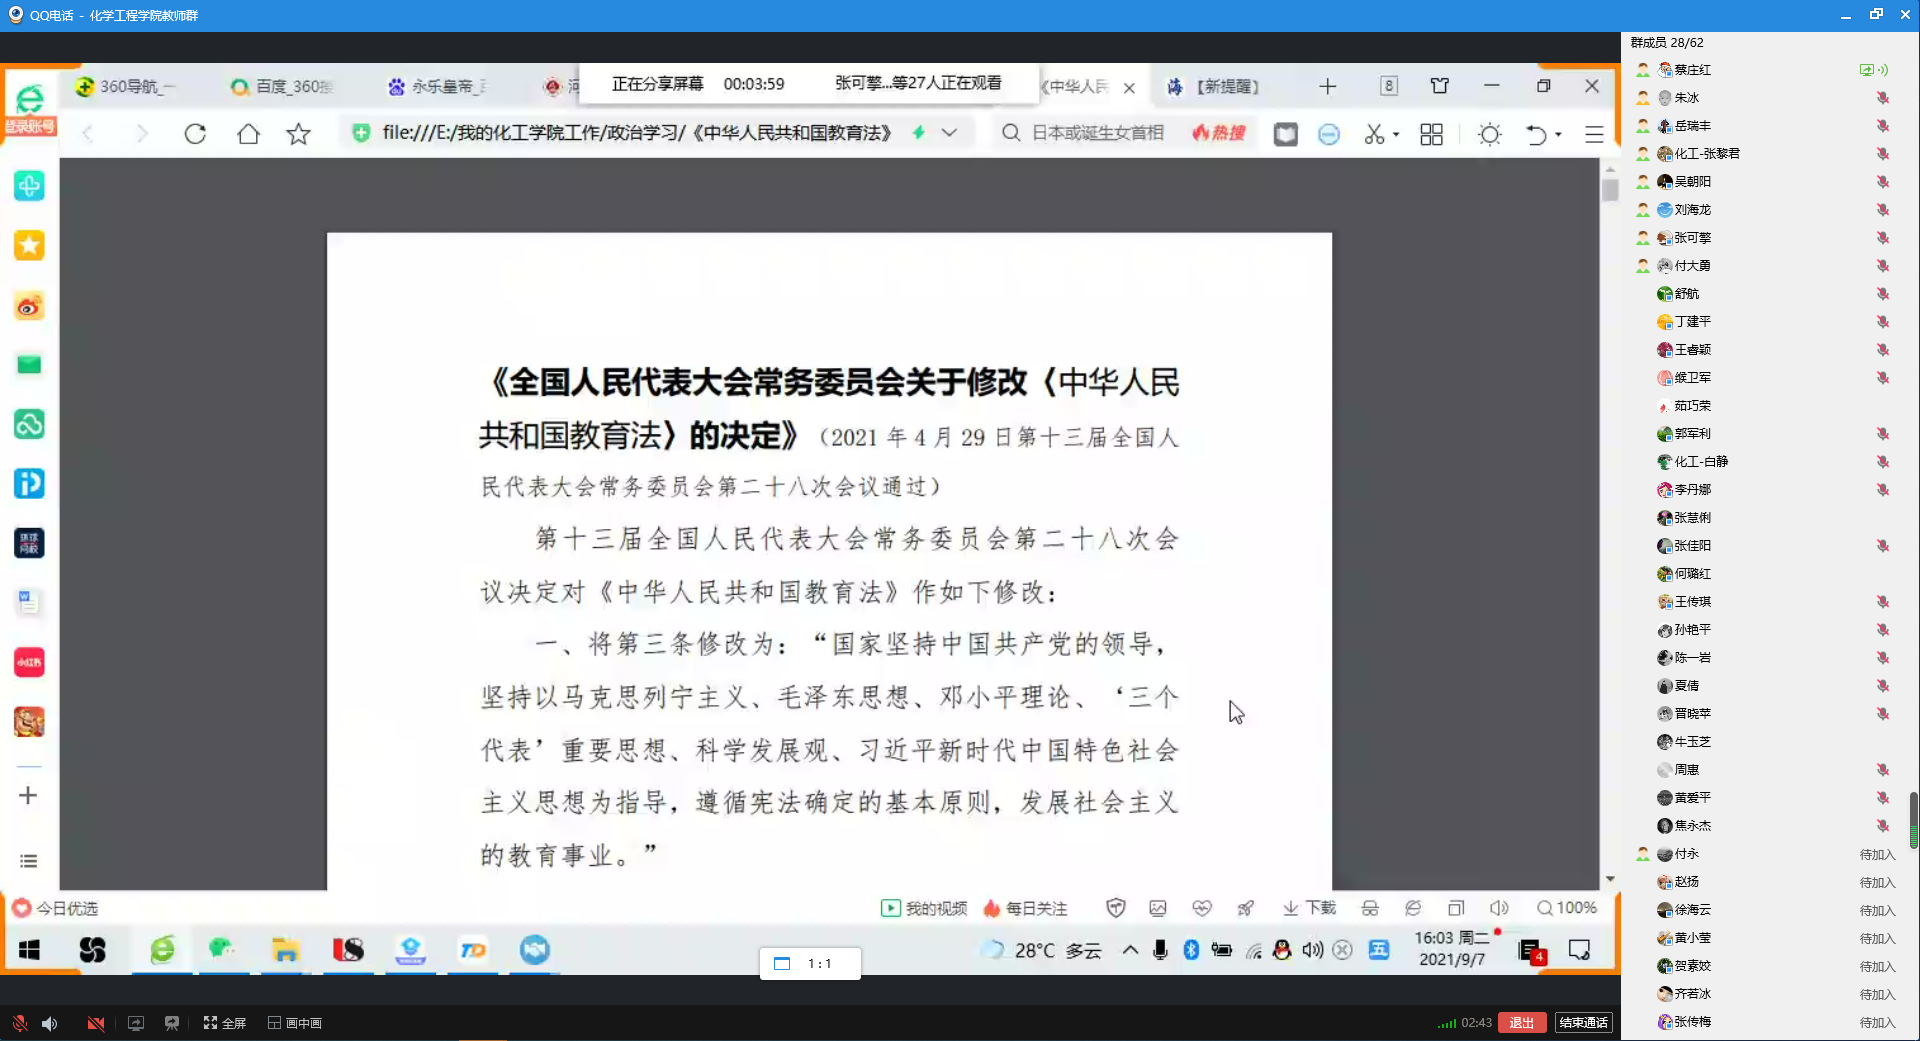Click 结束通话 to end the call
This screenshot has width=1920, height=1041.
pyautogui.click(x=1583, y=1022)
